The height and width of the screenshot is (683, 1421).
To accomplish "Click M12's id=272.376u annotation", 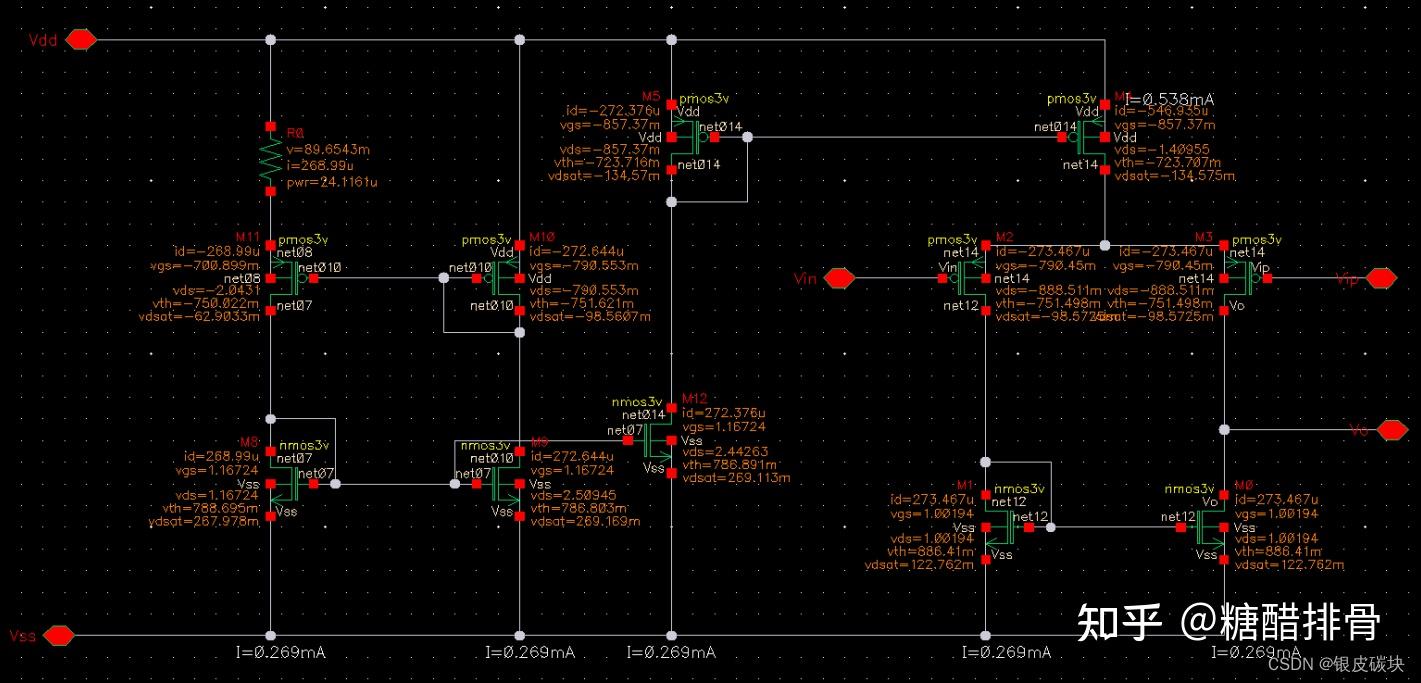I will tap(724, 413).
